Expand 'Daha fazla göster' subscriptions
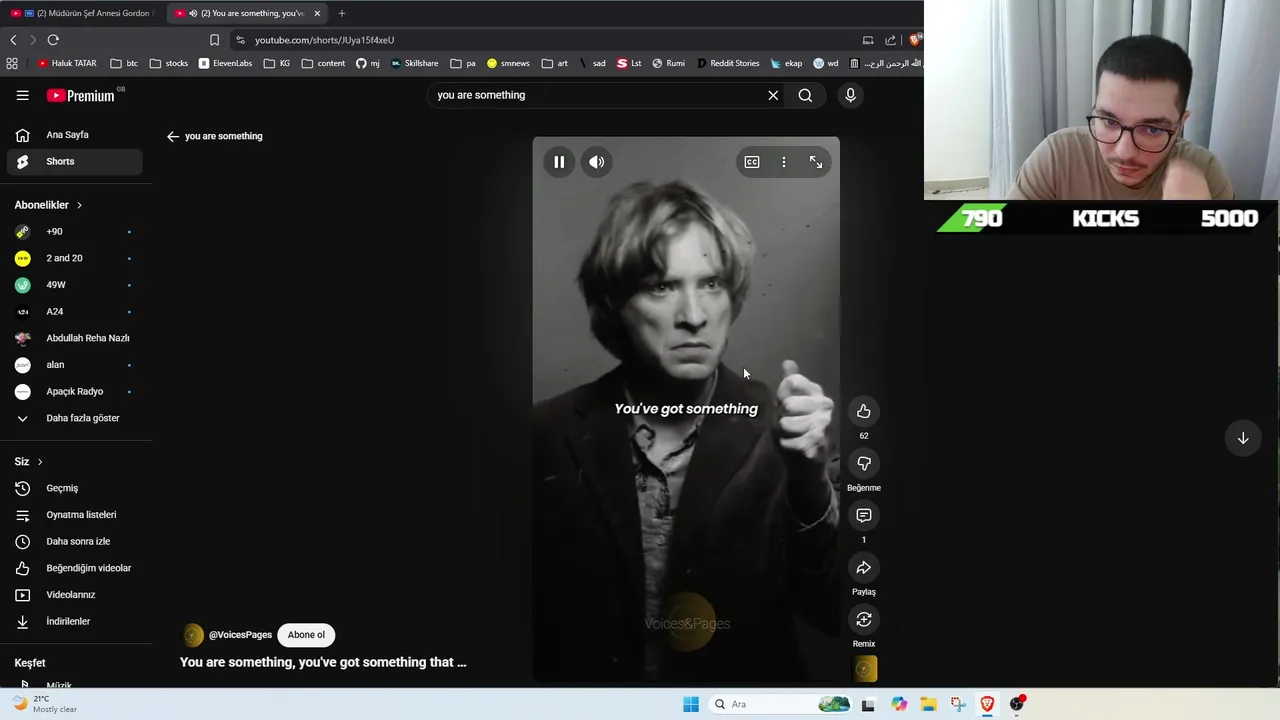The height and width of the screenshot is (720, 1280). 74,418
